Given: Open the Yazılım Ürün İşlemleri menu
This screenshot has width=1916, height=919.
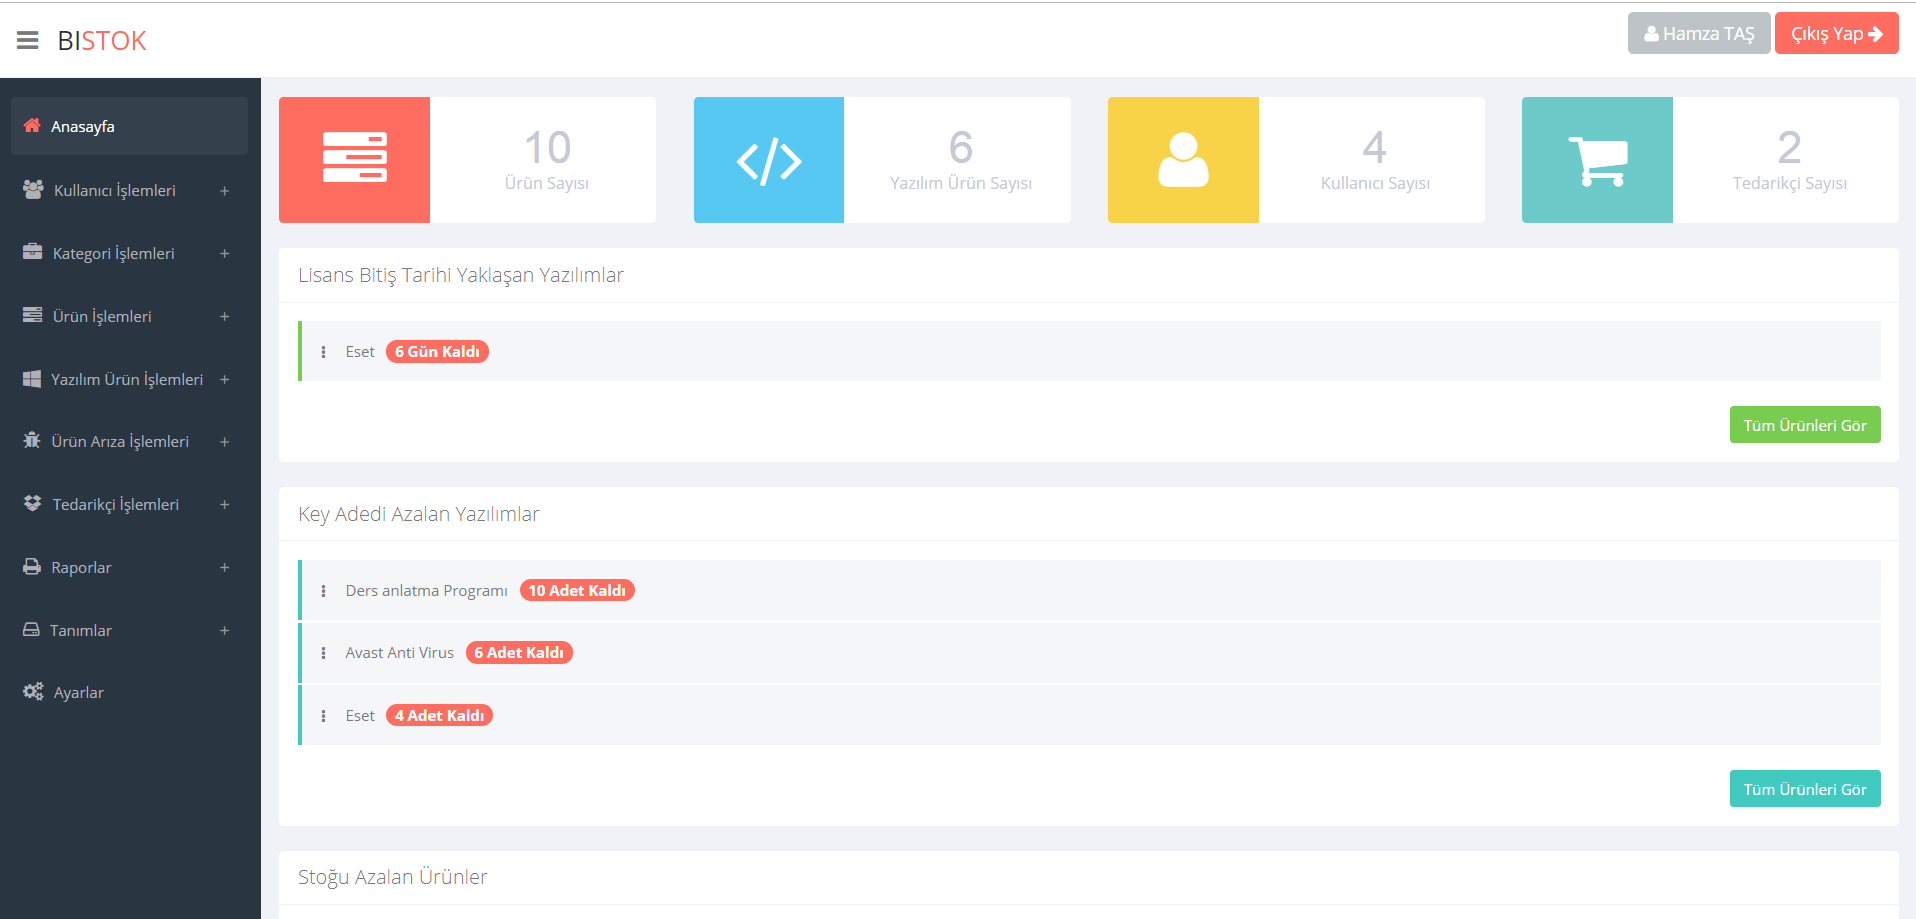Looking at the screenshot, I should (x=129, y=379).
